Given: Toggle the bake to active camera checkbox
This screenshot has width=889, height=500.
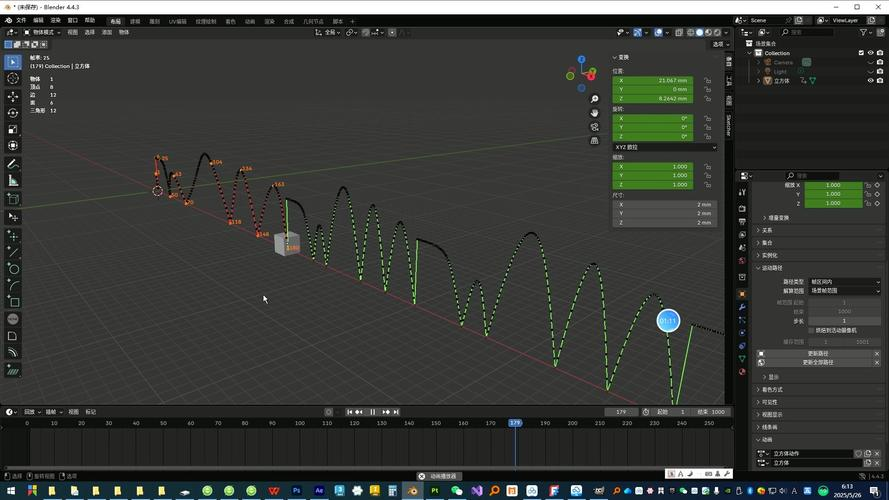Looking at the screenshot, I should 811,330.
